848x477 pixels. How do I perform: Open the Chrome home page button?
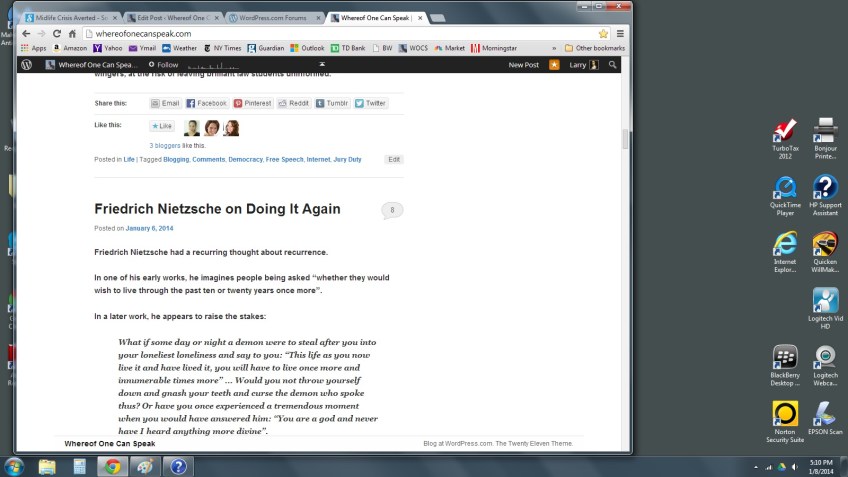[x=73, y=33]
